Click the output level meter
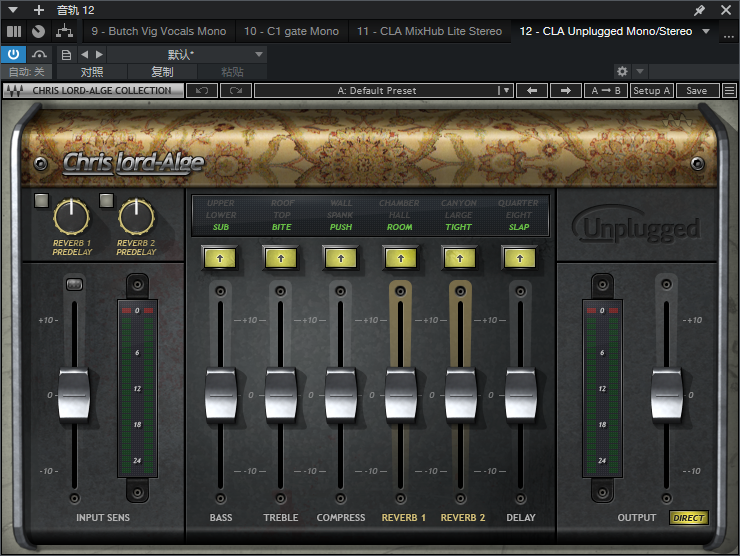This screenshot has height=556, width=740. (602, 388)
